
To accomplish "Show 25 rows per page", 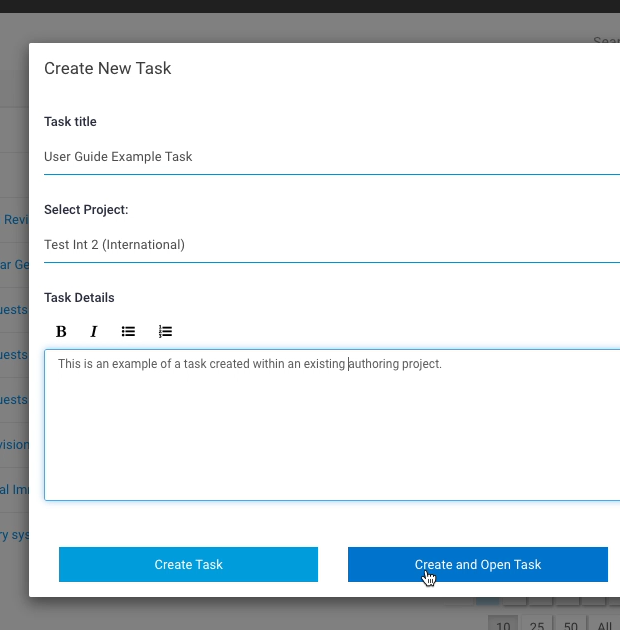I will [x=537, y=624].
